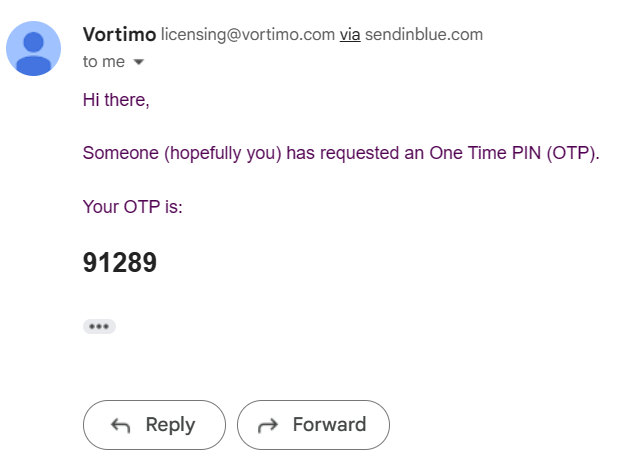Click the phrase '(hopefully you)'
This screenshot has height=472, width=630.
click(x=223, y=153)
